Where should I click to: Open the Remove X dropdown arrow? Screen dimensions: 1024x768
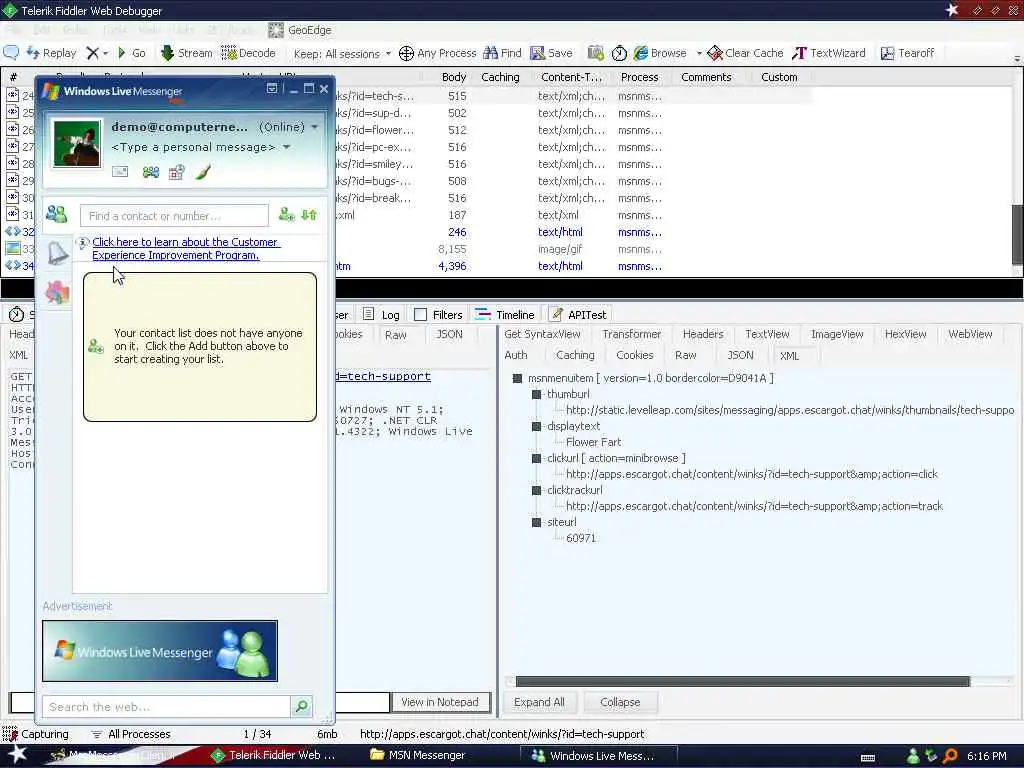click(x=105, y=54)
